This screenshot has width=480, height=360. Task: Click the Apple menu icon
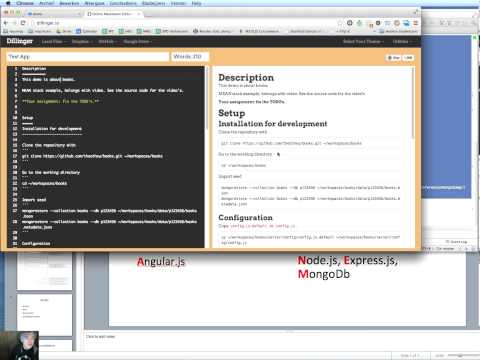[8, 3]
